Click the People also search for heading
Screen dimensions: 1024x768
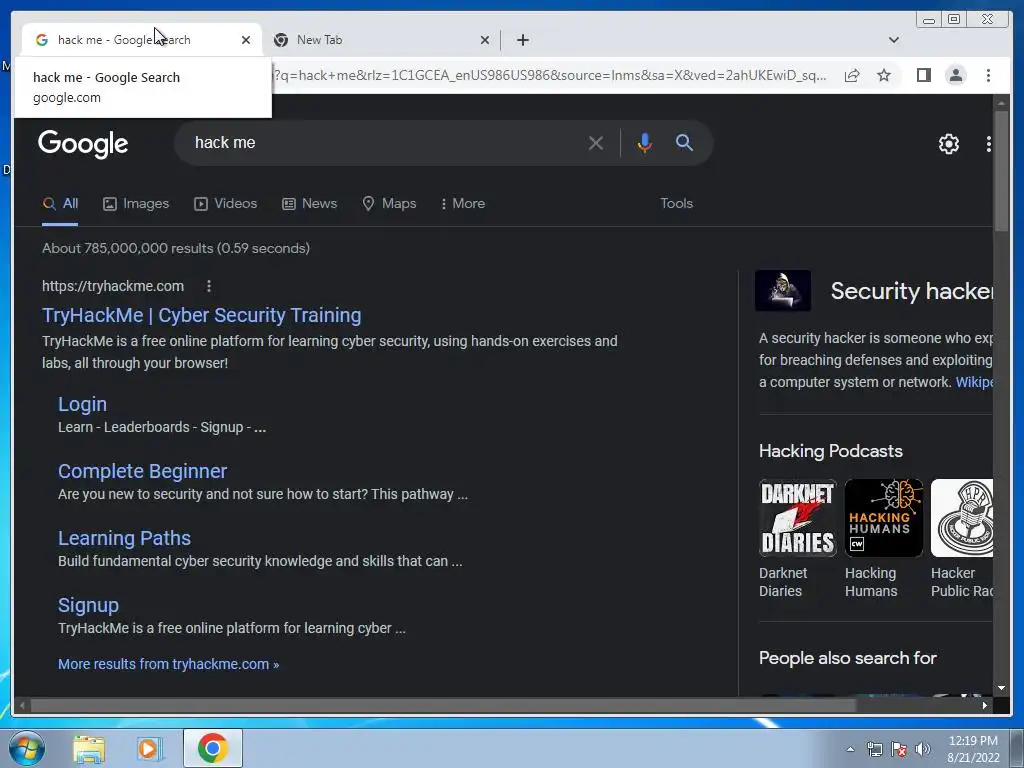click(848, 658)
